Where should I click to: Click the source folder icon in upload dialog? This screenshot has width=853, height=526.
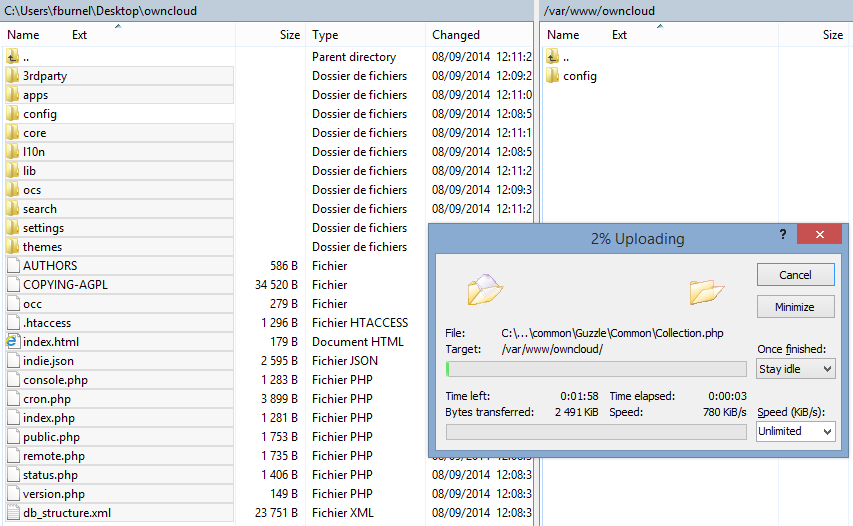485,289
